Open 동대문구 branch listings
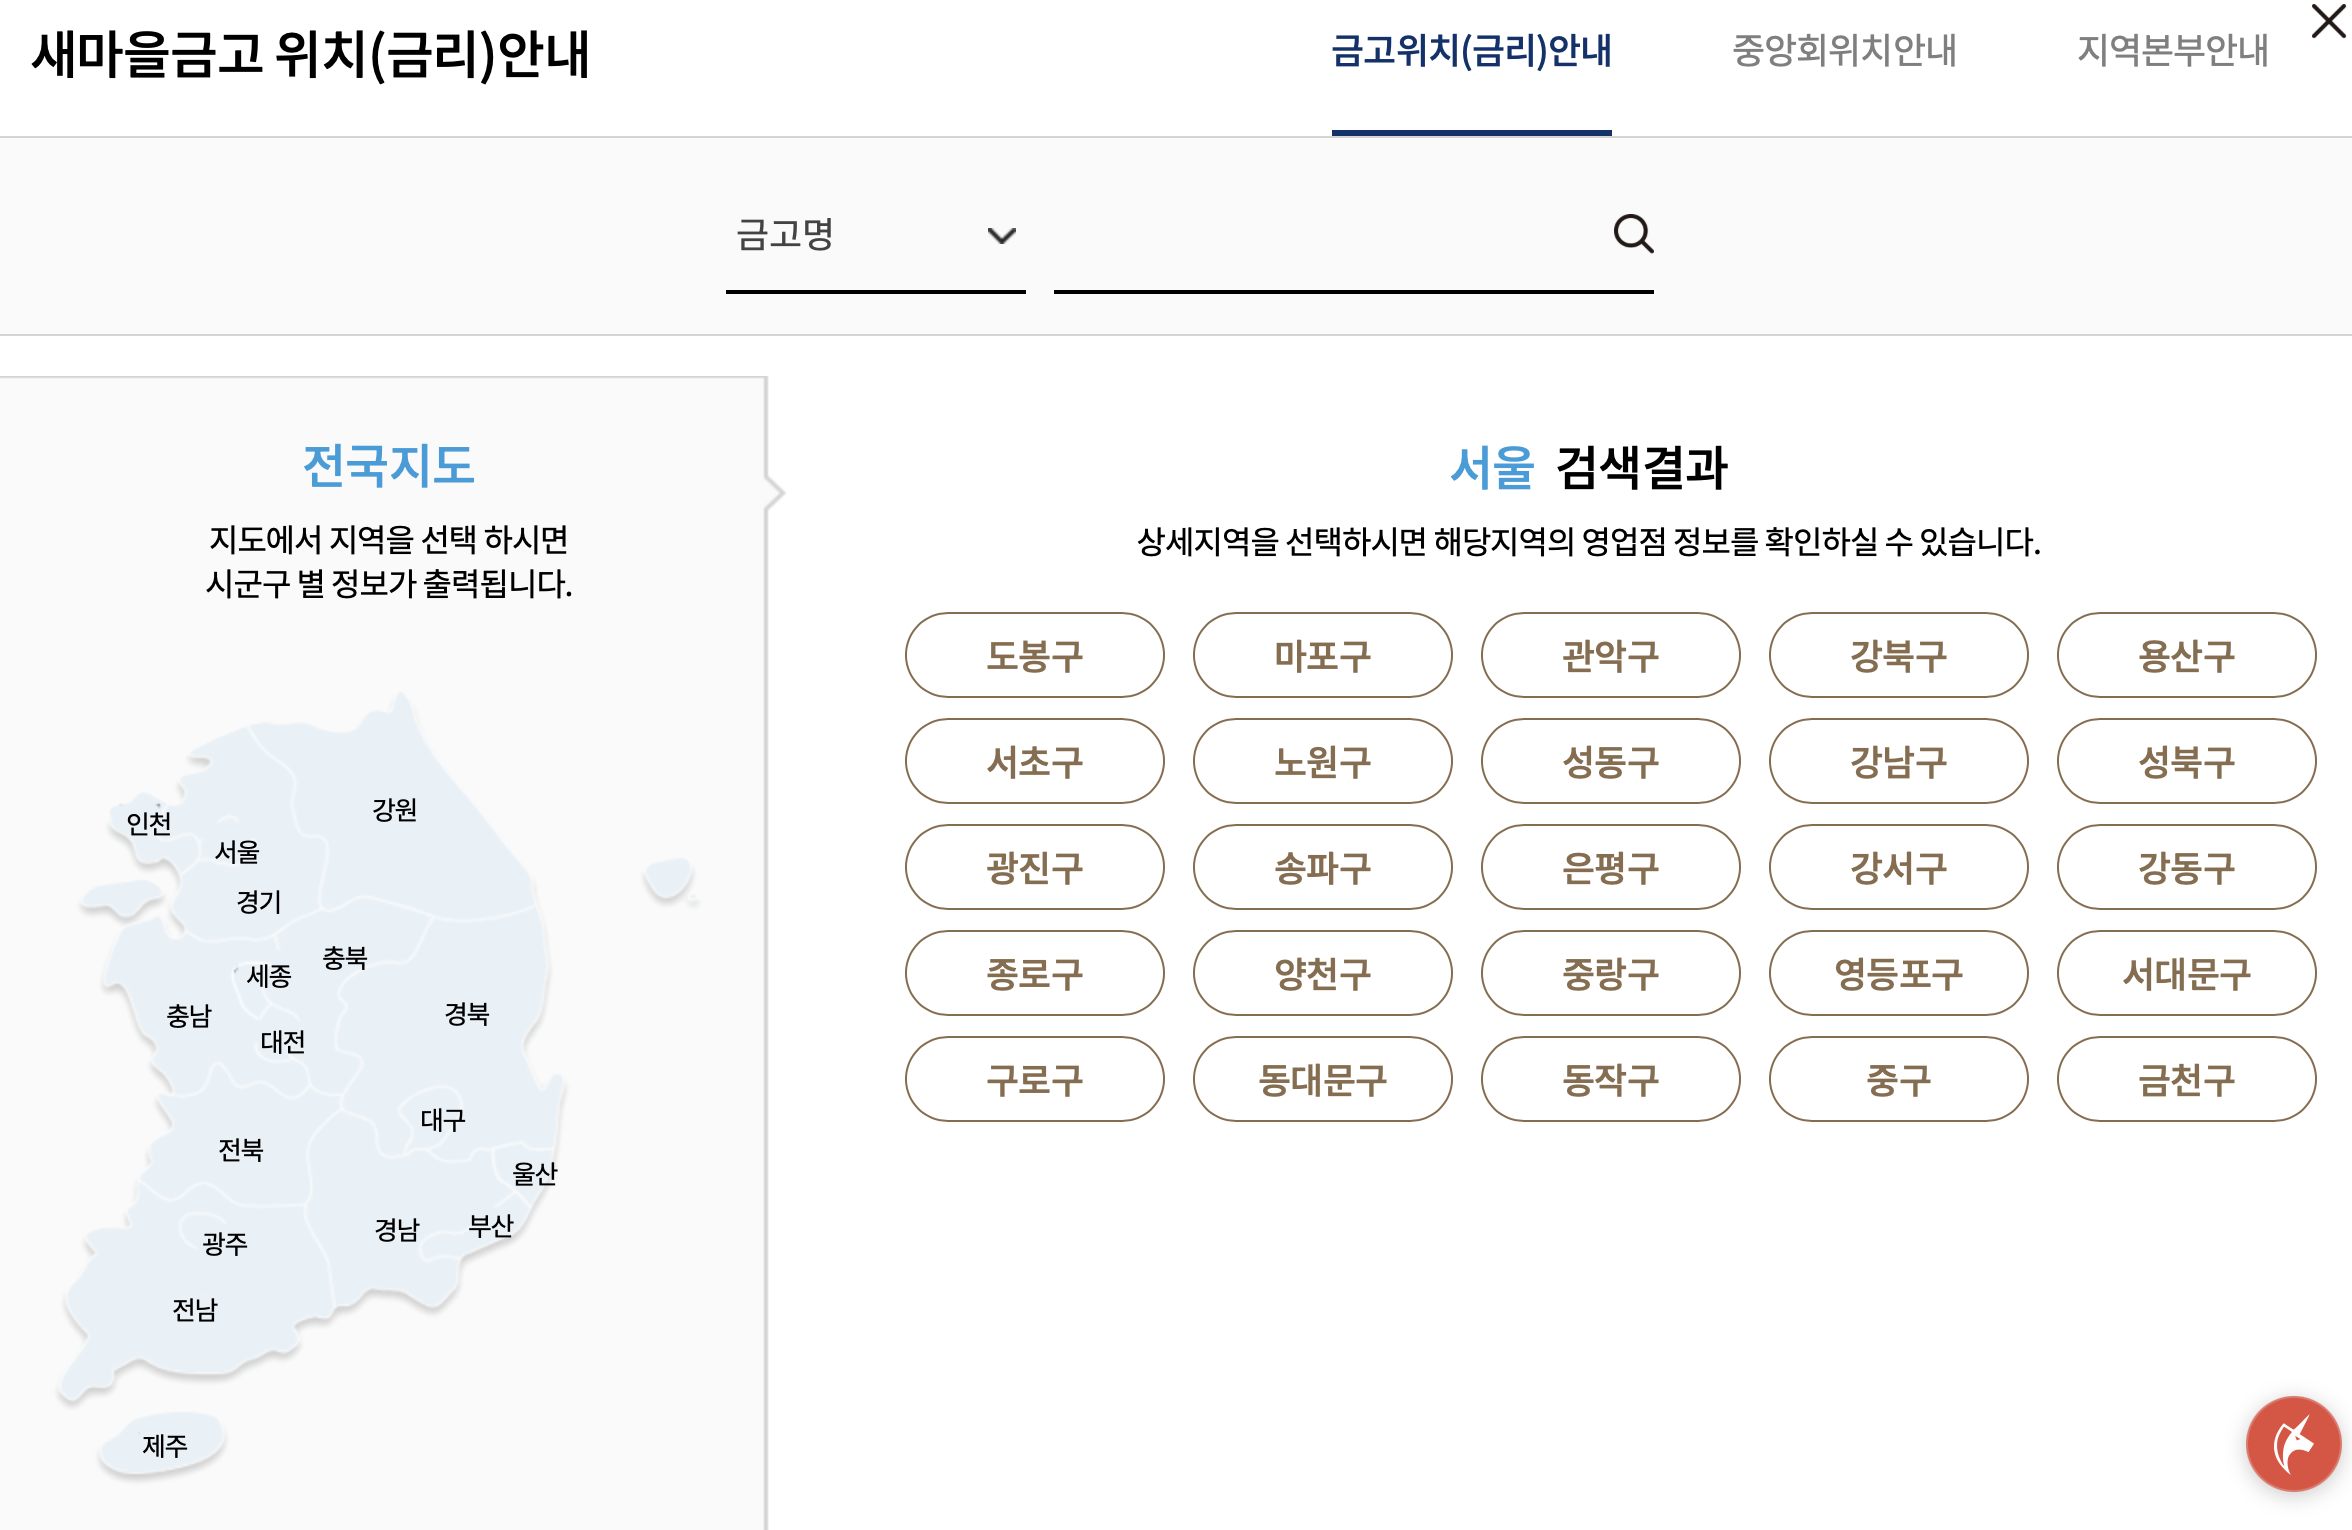The image size is (2352, 1530). tap(1322, 1080)
